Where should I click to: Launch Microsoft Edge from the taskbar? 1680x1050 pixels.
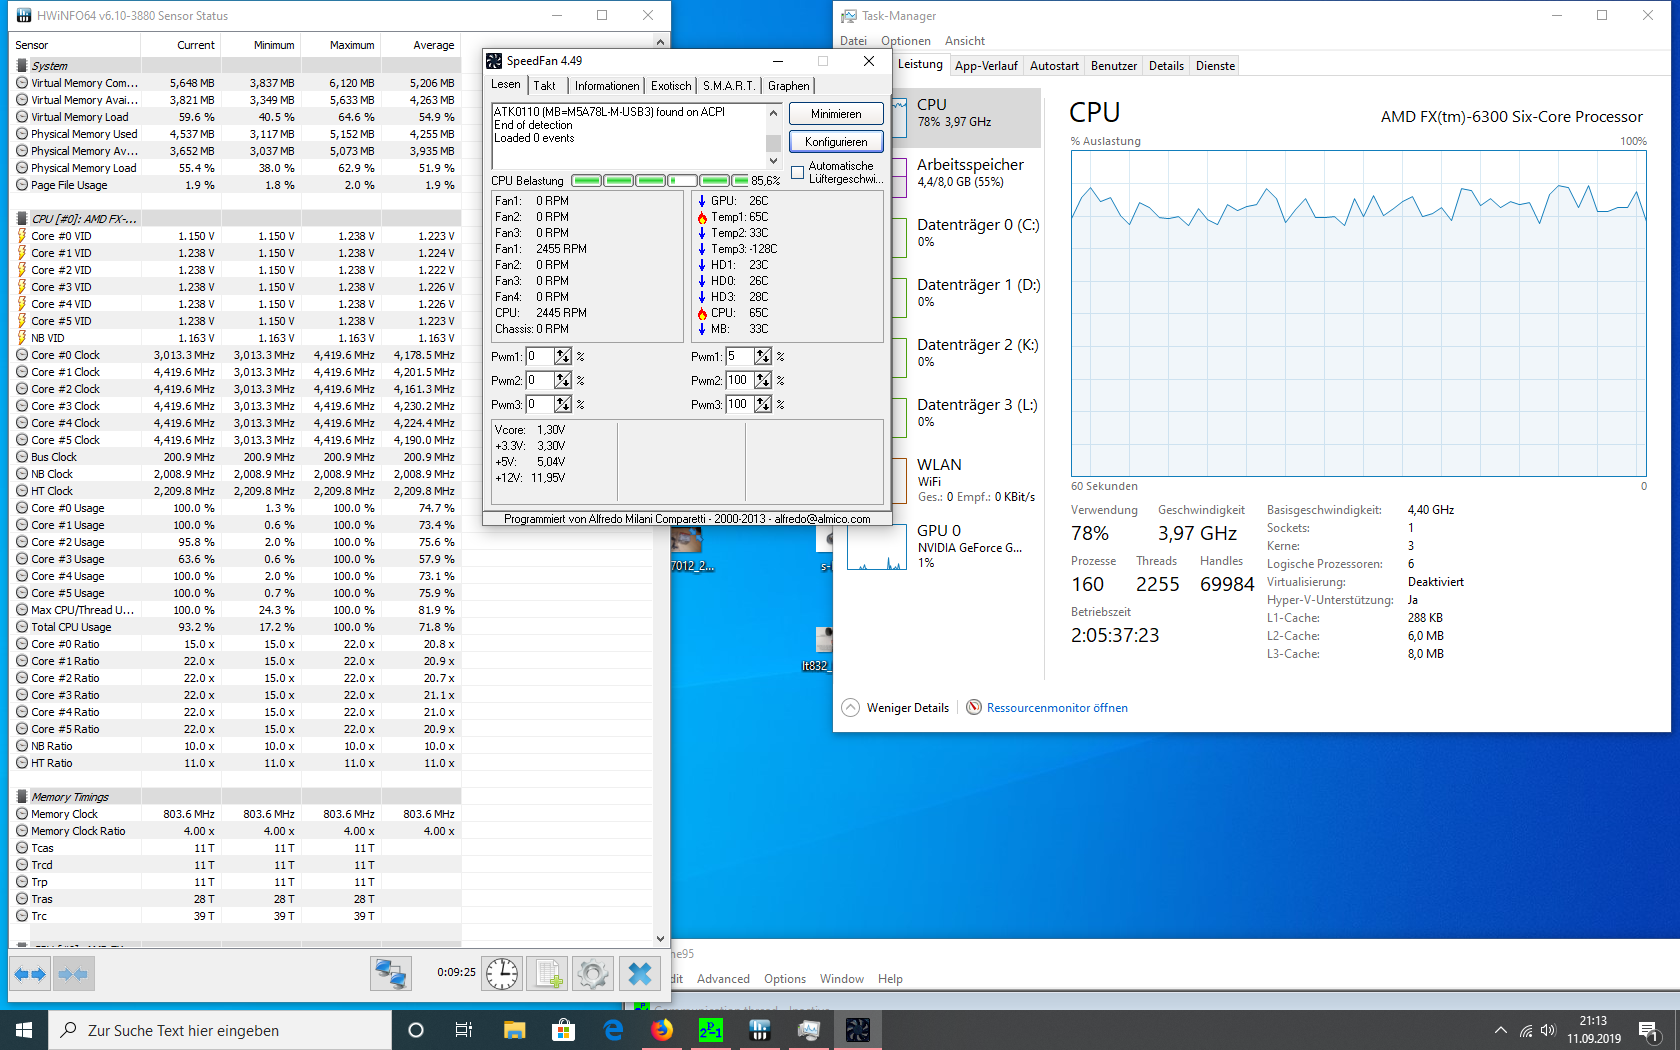(x=613, y=1030)
